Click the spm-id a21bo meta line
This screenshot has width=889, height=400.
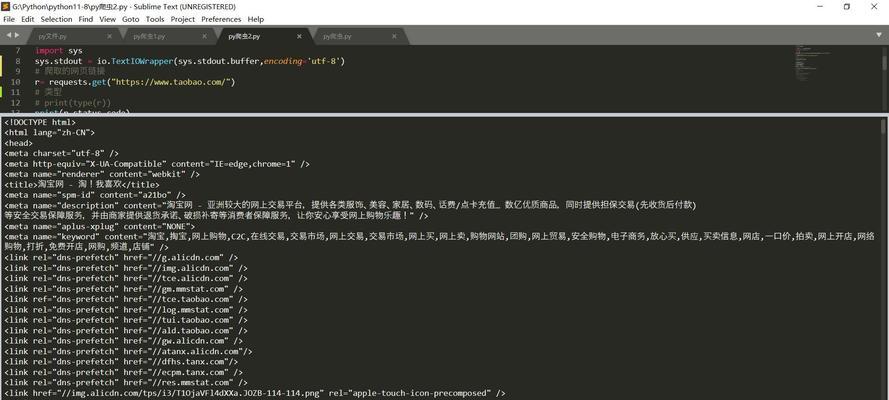click(x=95, y=195)
